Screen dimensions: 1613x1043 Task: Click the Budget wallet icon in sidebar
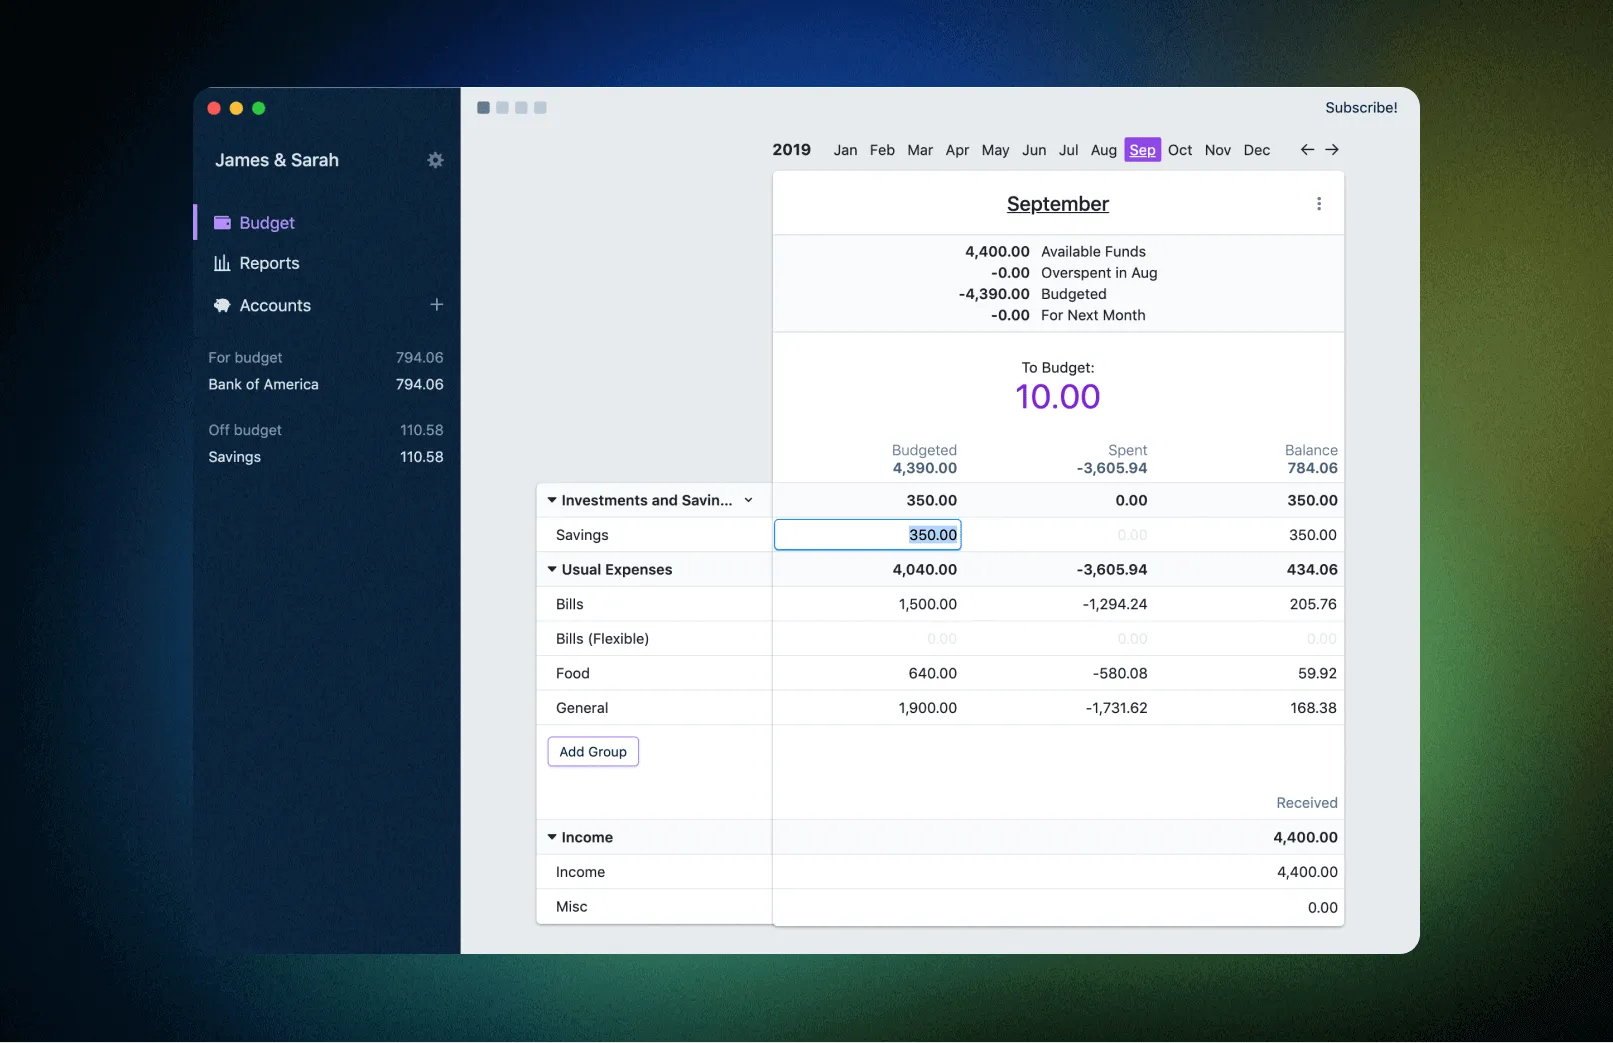click(222, 223)
